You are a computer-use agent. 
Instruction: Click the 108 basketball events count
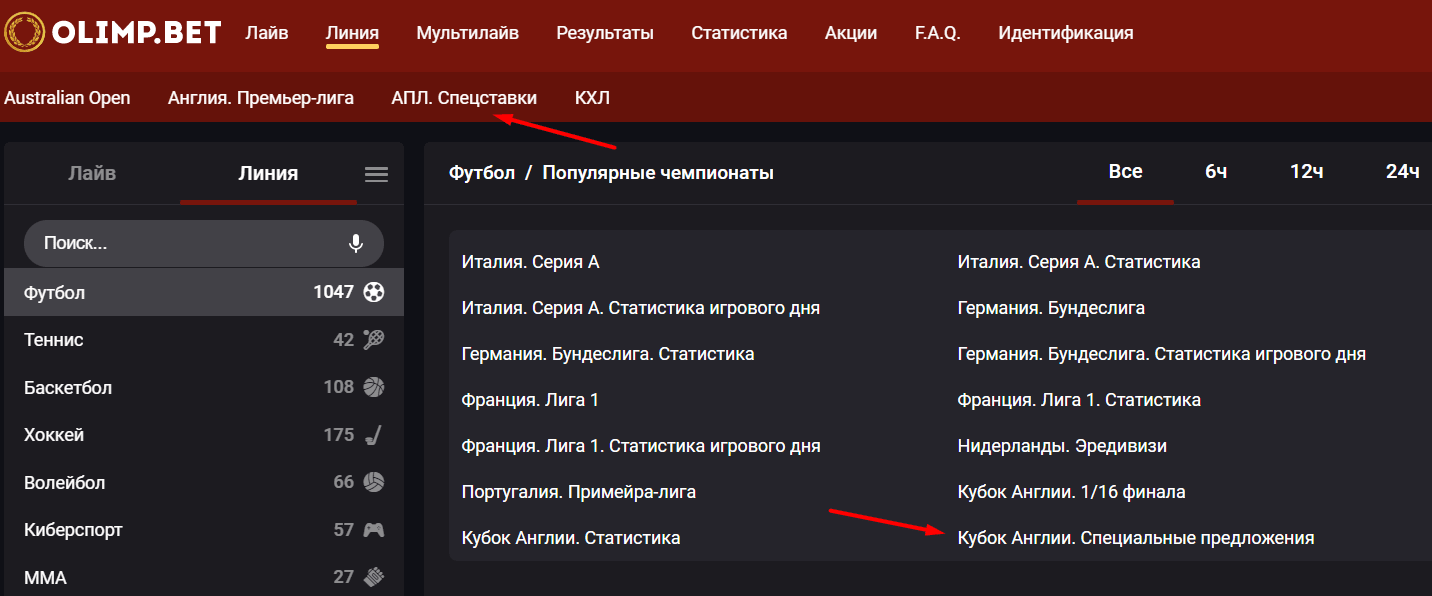tap(339, 387)
